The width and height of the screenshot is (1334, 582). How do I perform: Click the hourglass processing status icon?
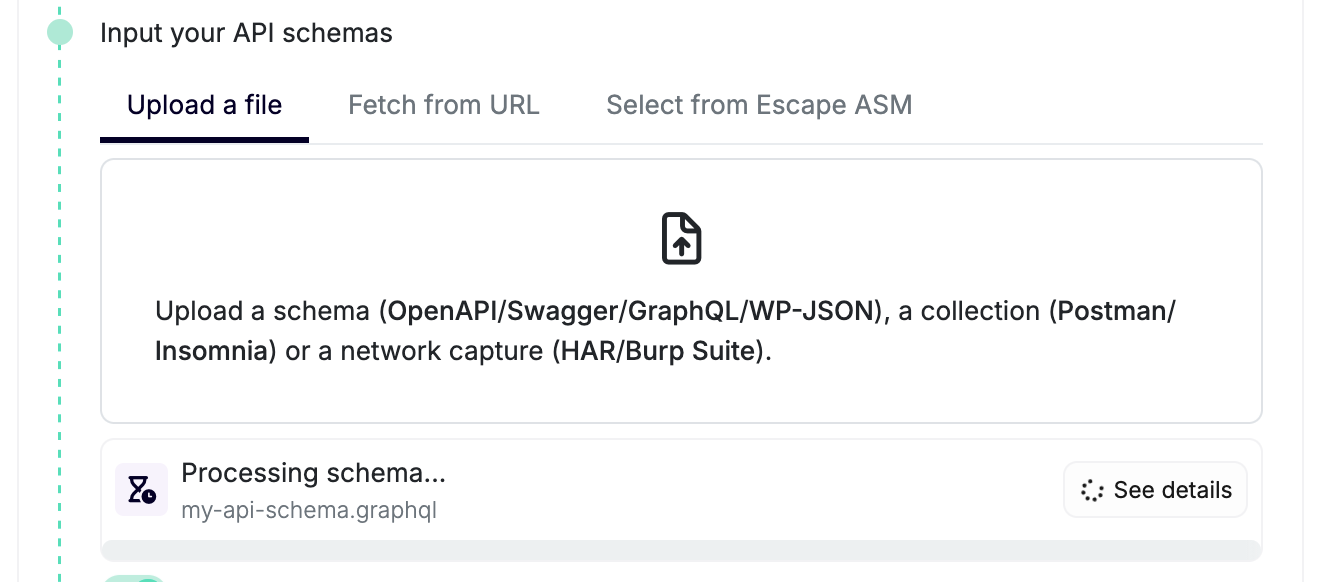point(141,490)
